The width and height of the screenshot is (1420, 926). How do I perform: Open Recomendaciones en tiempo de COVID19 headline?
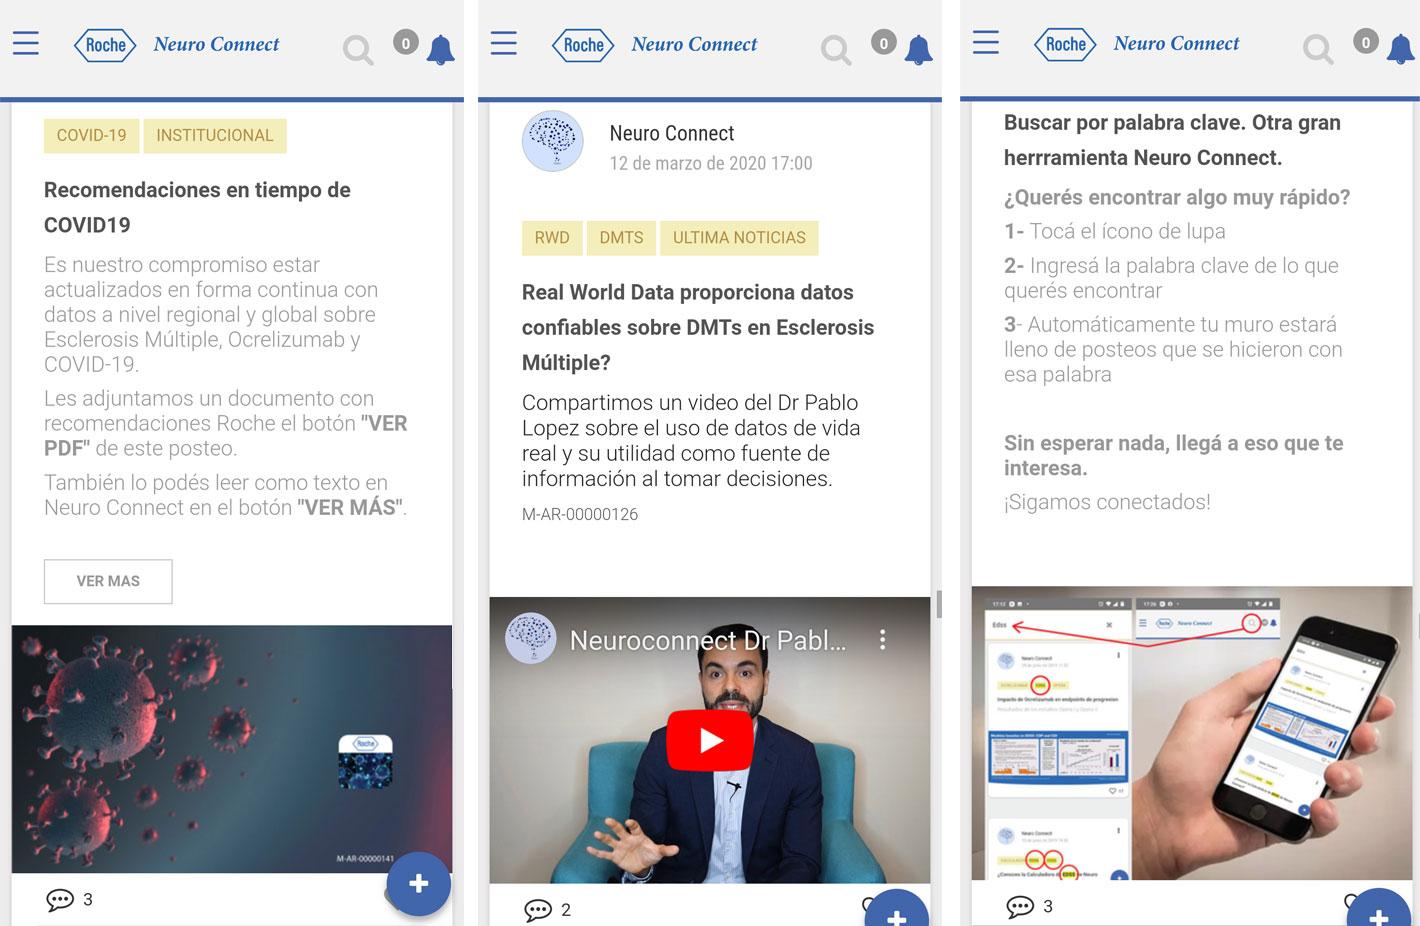pos(197,207)
